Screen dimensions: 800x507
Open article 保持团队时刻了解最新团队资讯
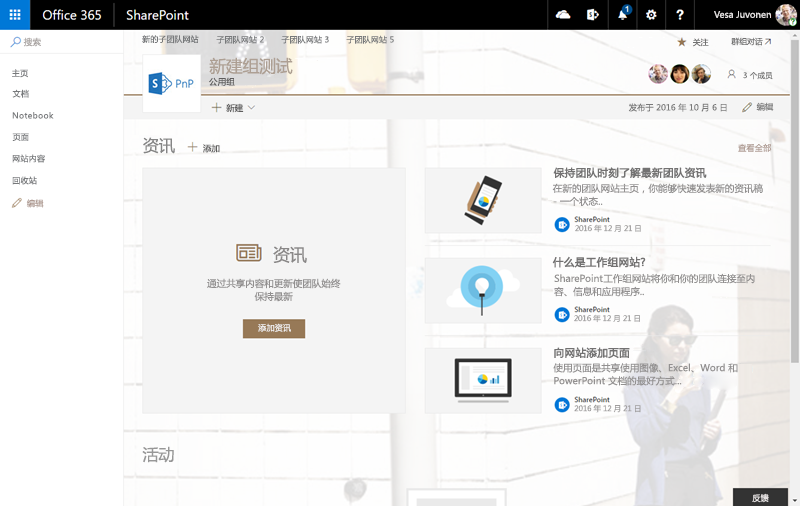click(x=630, y=173)
